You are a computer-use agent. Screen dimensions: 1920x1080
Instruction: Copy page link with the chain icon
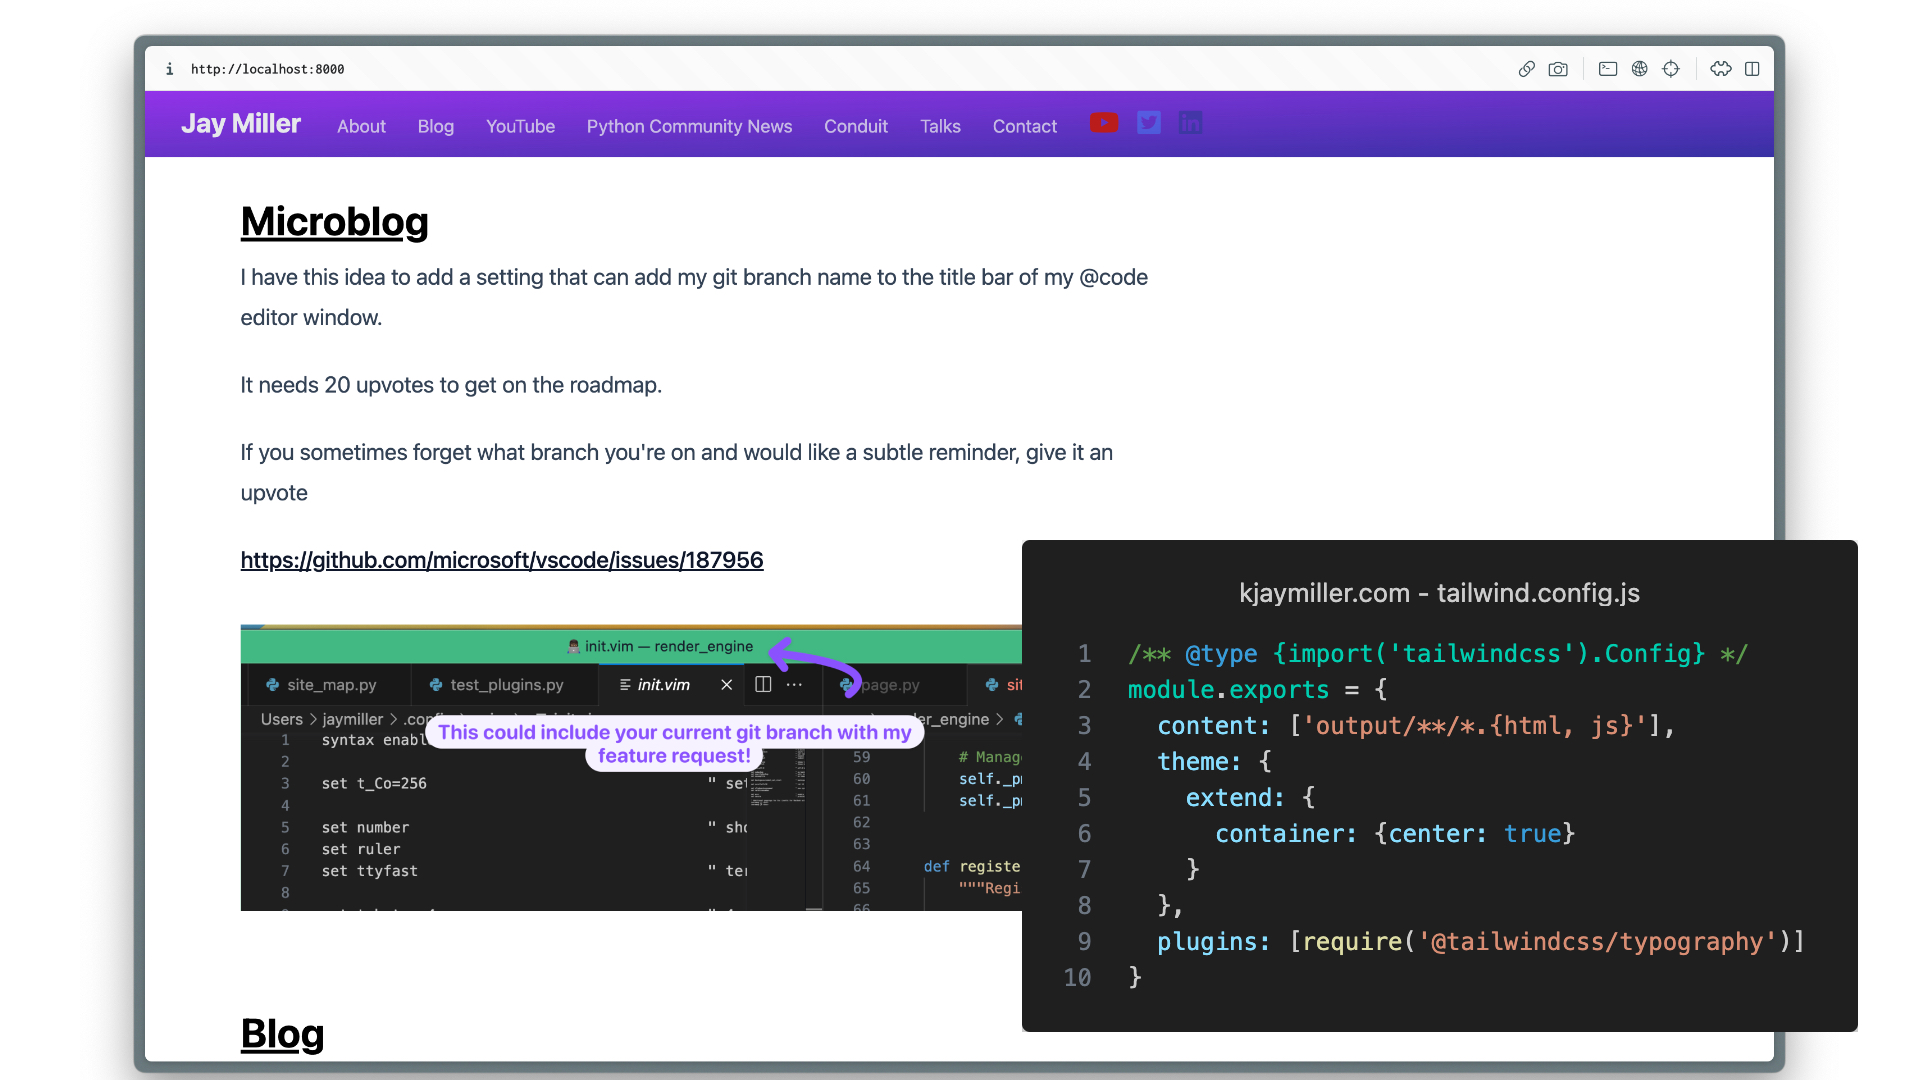1526,69
